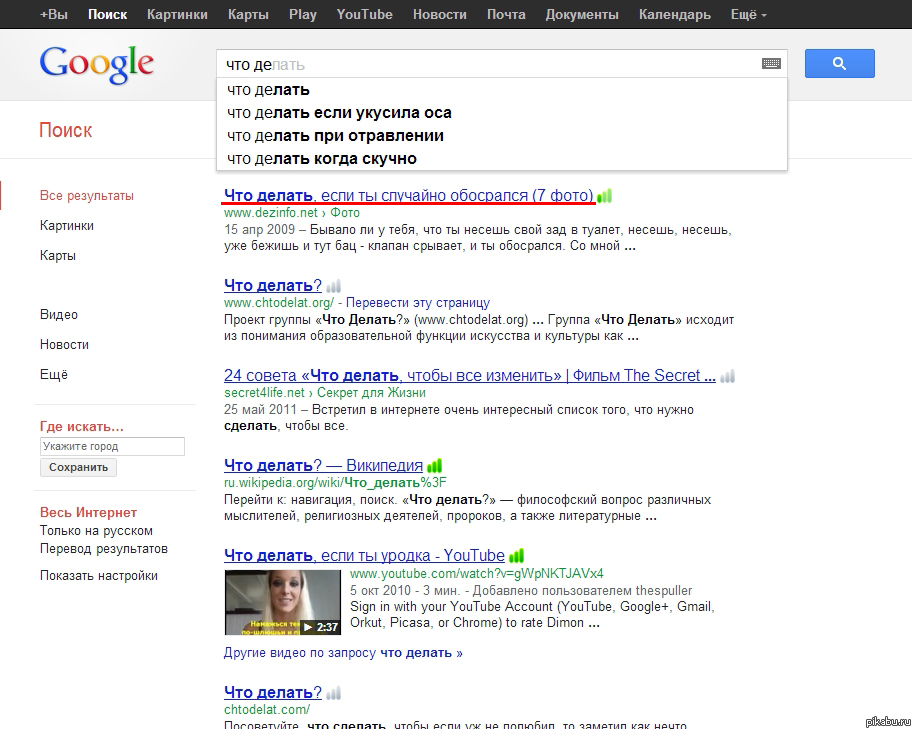Screen dimensions: 912x729
Task: Click the Google logo
Action: click(97, 65)
